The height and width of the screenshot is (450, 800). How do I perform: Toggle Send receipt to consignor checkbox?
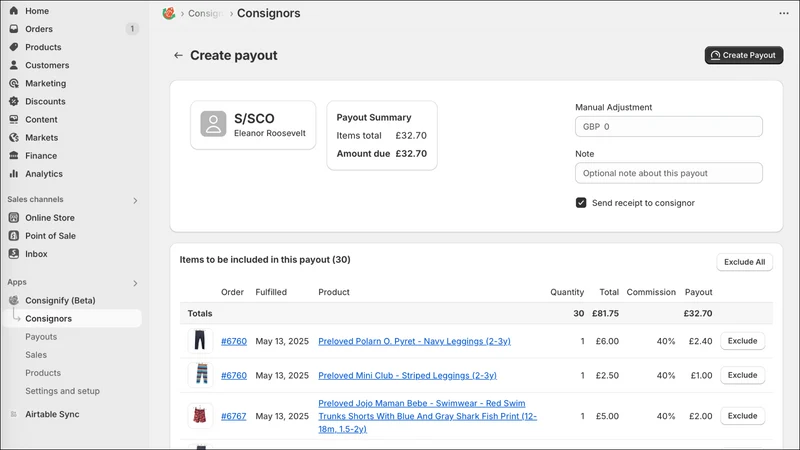click(x=581, y=203)
